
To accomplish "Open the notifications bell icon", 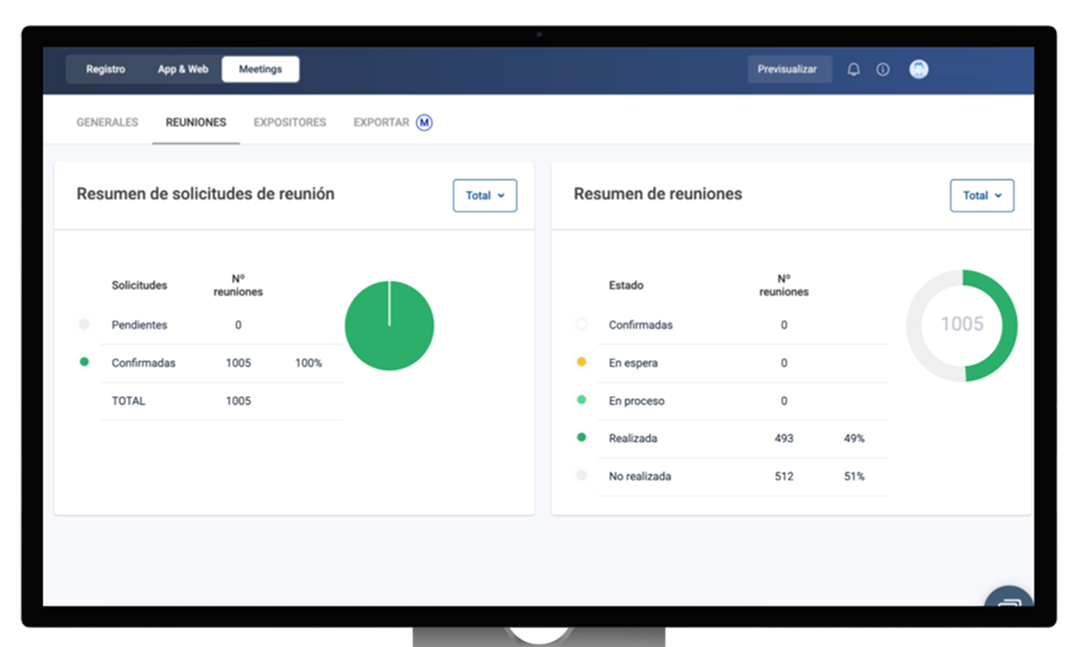I will (853, 69).
